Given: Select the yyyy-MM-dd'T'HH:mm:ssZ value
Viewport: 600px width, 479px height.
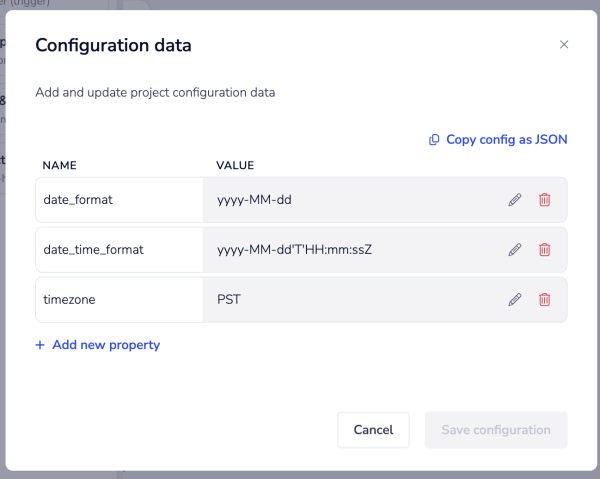Looking at the screenshot, I should (350, 249).
